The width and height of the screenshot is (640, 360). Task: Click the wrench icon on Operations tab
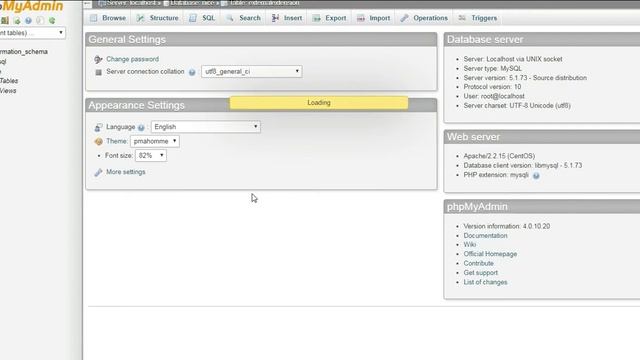[x=404, y=18]
